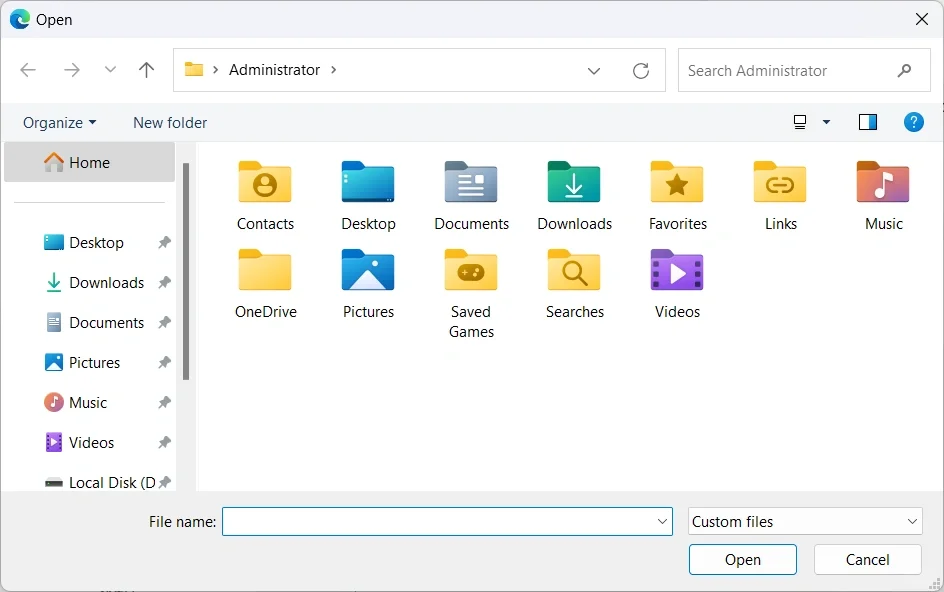Click the pin next to sidebar Videos
Viewport: 944px width, 592px height.
(164, 442)
